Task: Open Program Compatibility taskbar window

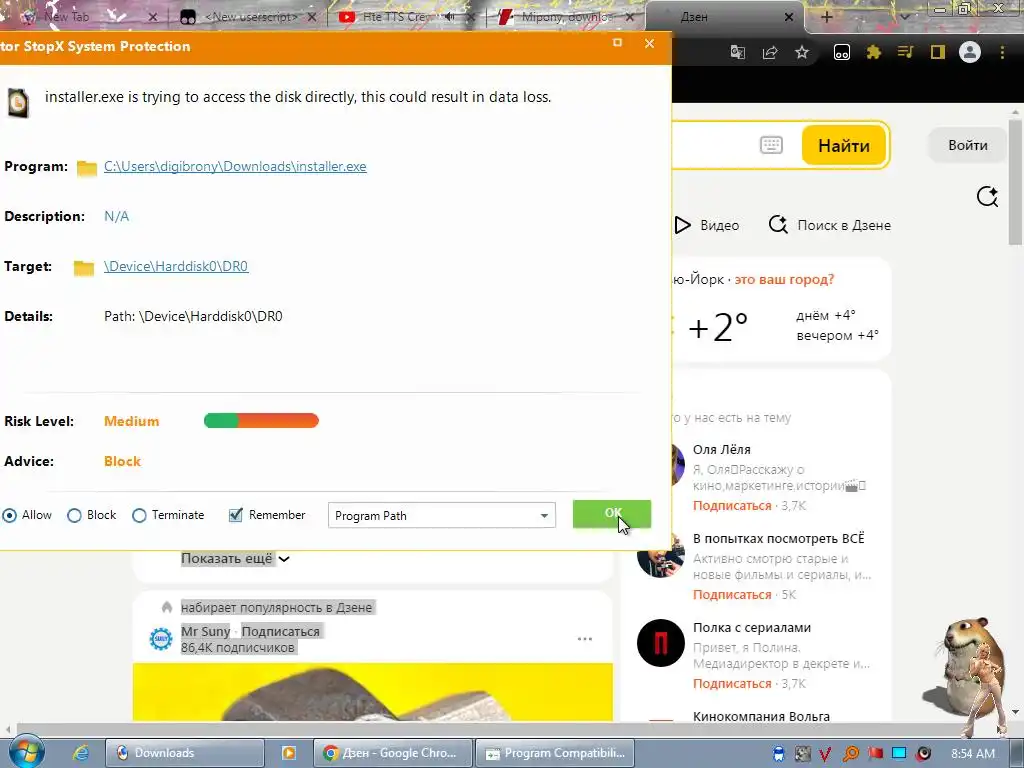Action: [554, 753]
